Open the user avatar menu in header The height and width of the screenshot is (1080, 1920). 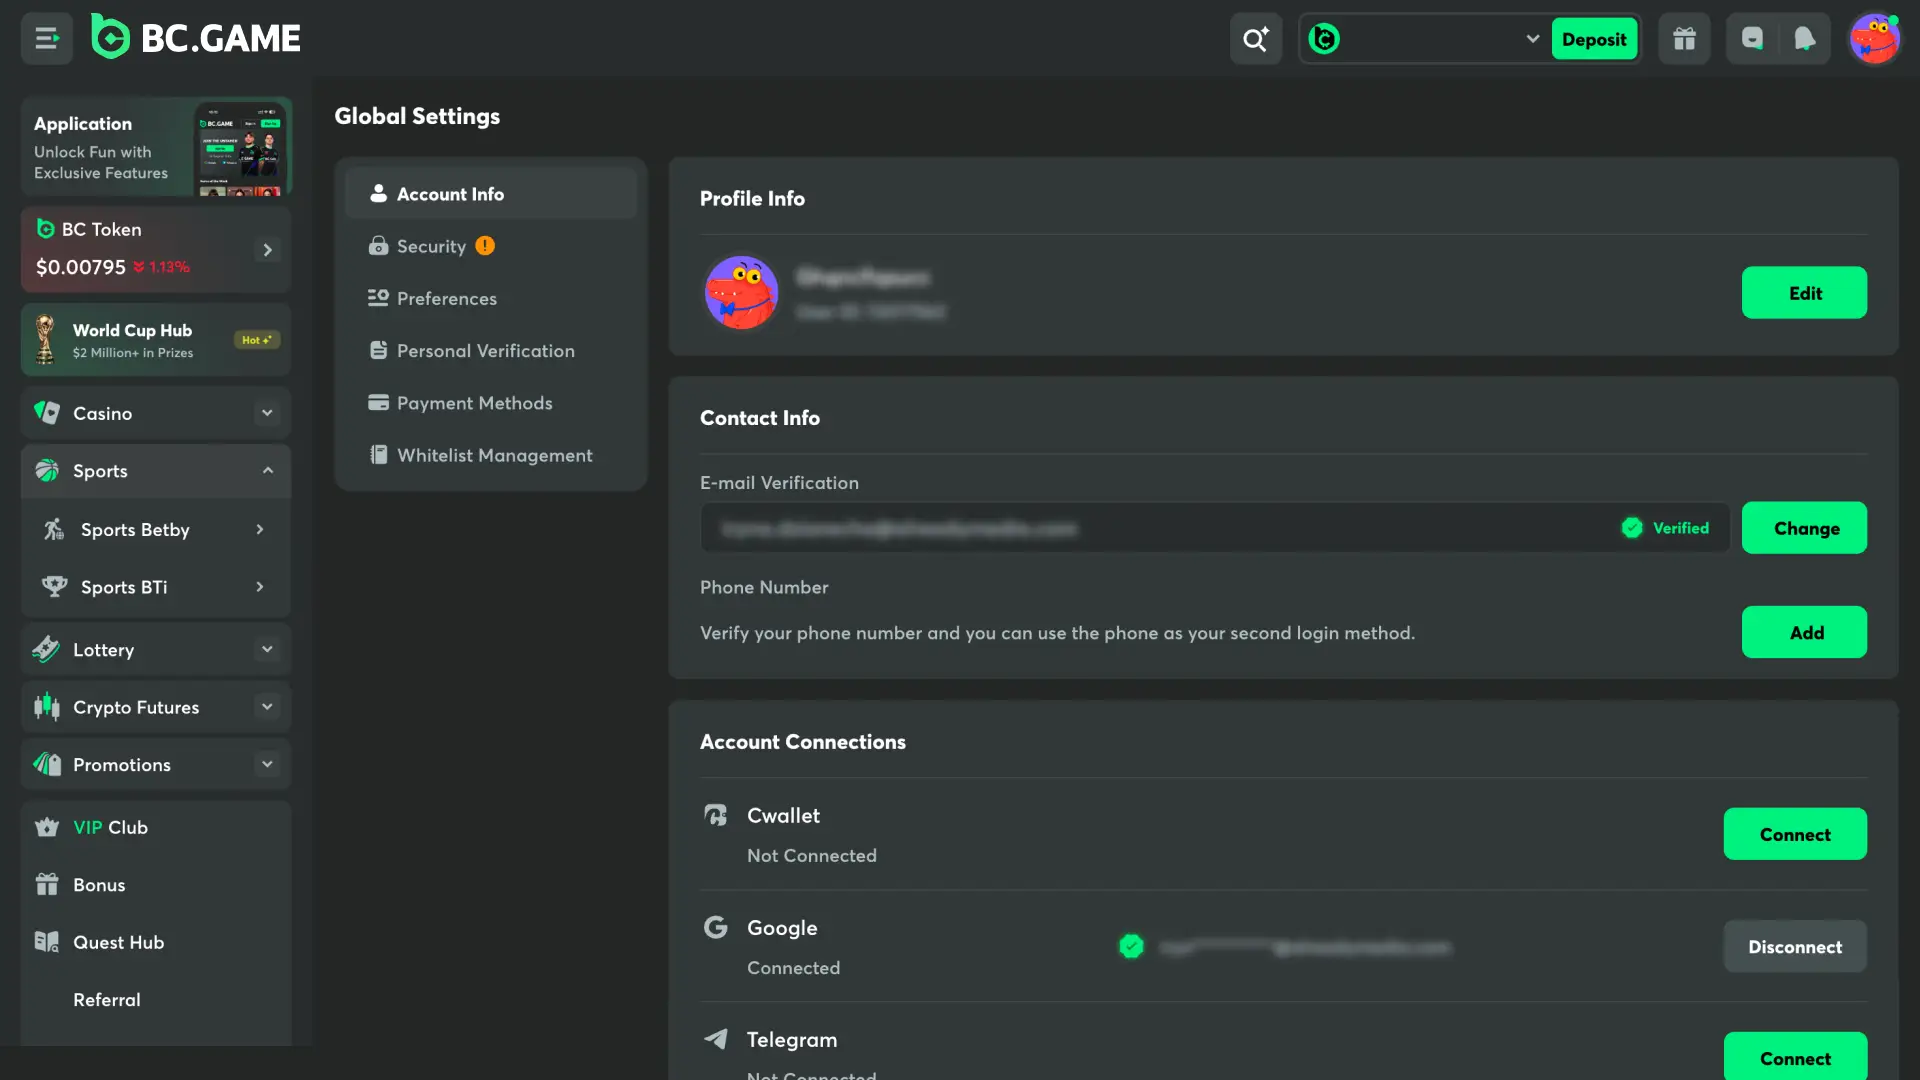pyautogui.click(x=1874, y=39)
